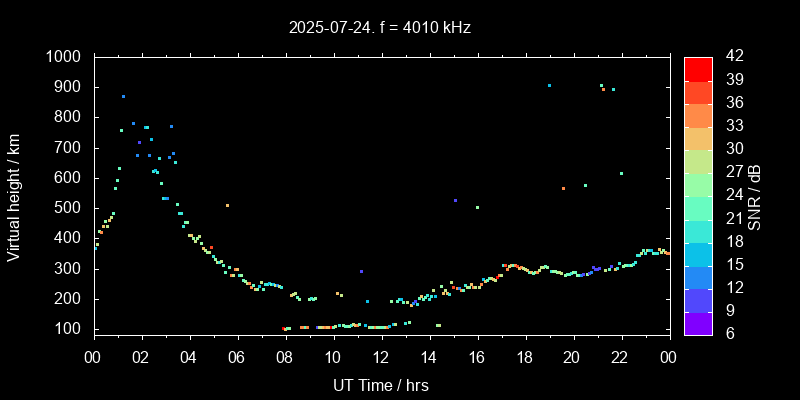800x400 pixels.
Task: Click the "UT Time / hrs" axis label
Action: point(380,385)
